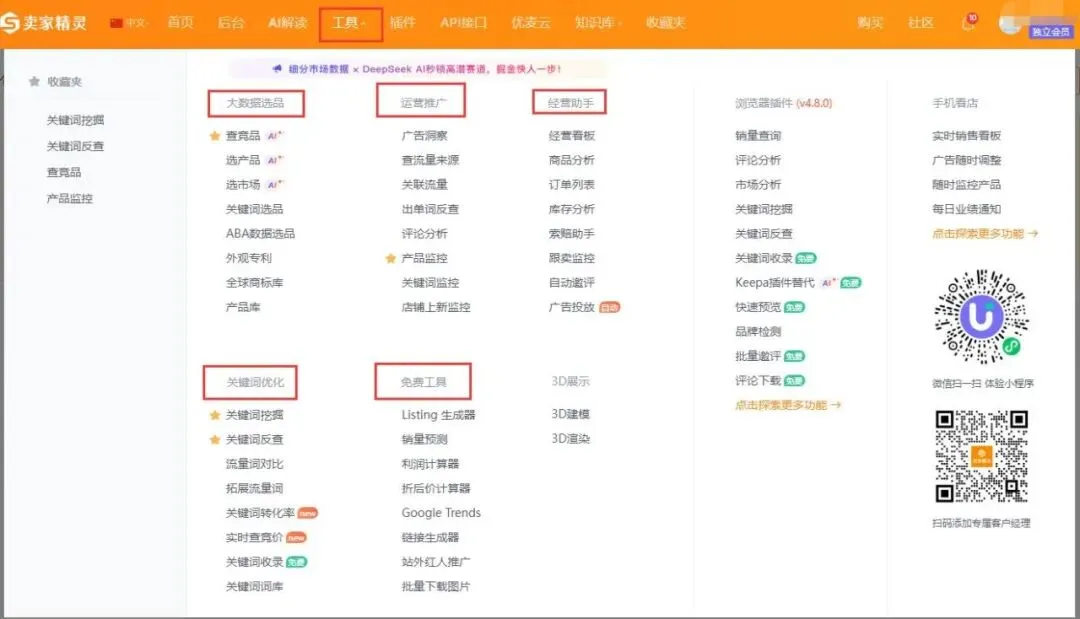The height and width of the screenshot is (619, 1080).
Task: Open 后台 in top navigation
Action: point(231,23)
